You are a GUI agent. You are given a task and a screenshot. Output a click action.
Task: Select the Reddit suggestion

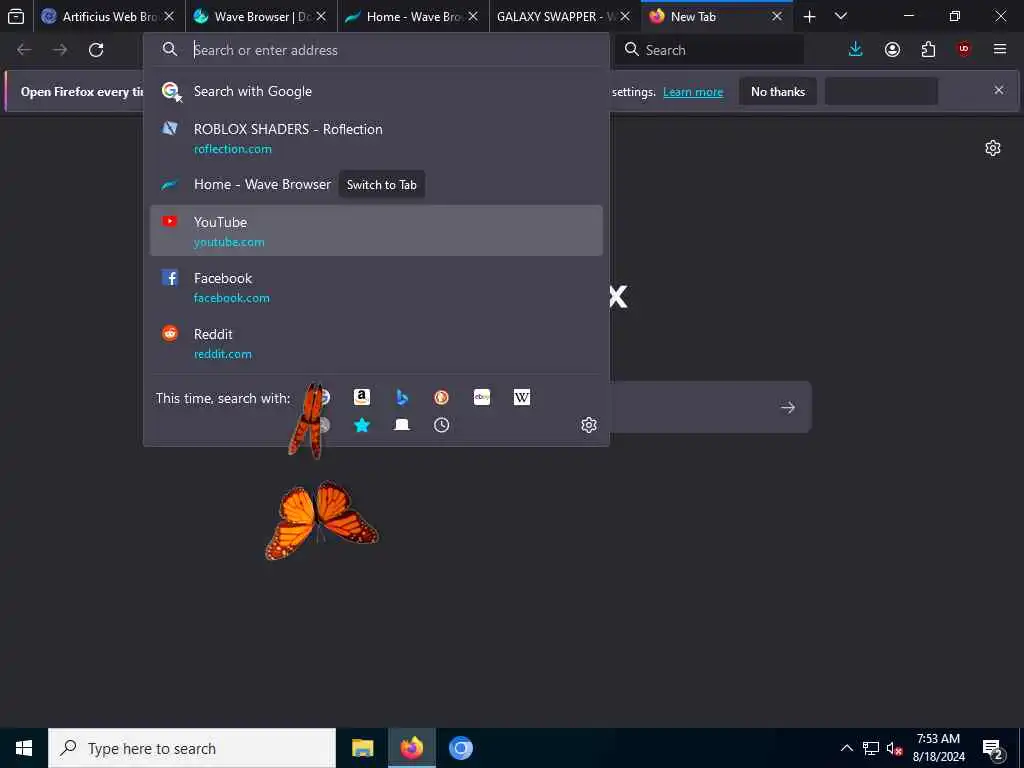(376, 343)
